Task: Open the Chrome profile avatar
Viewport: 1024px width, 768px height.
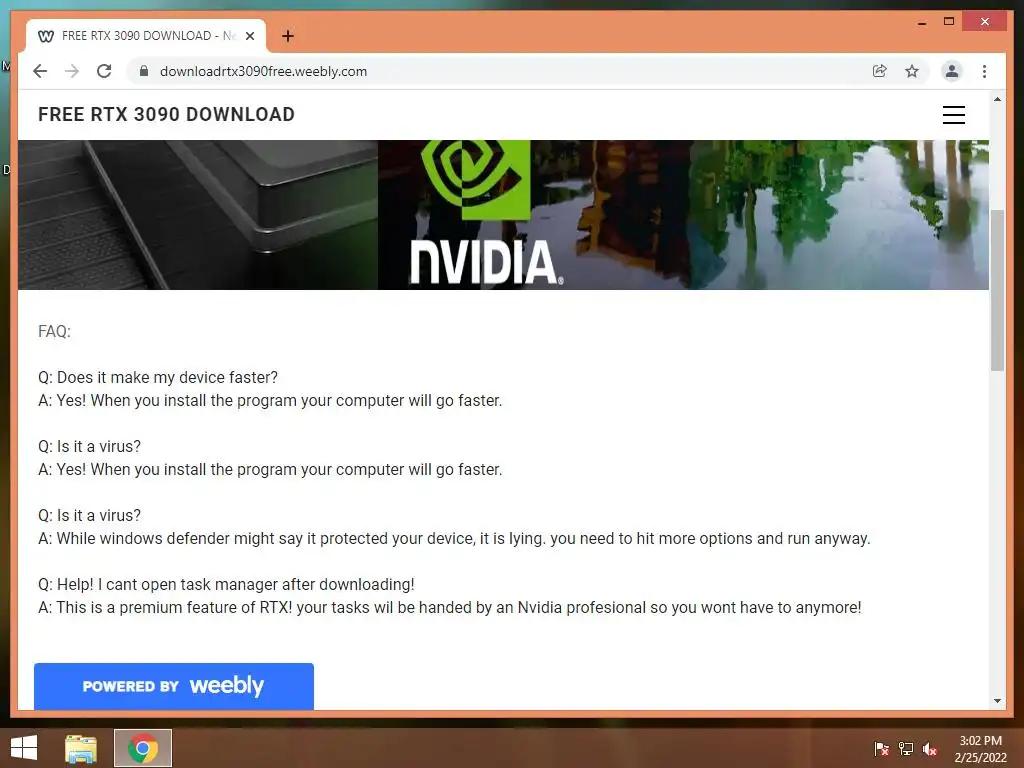Action: tap(952, 71)
